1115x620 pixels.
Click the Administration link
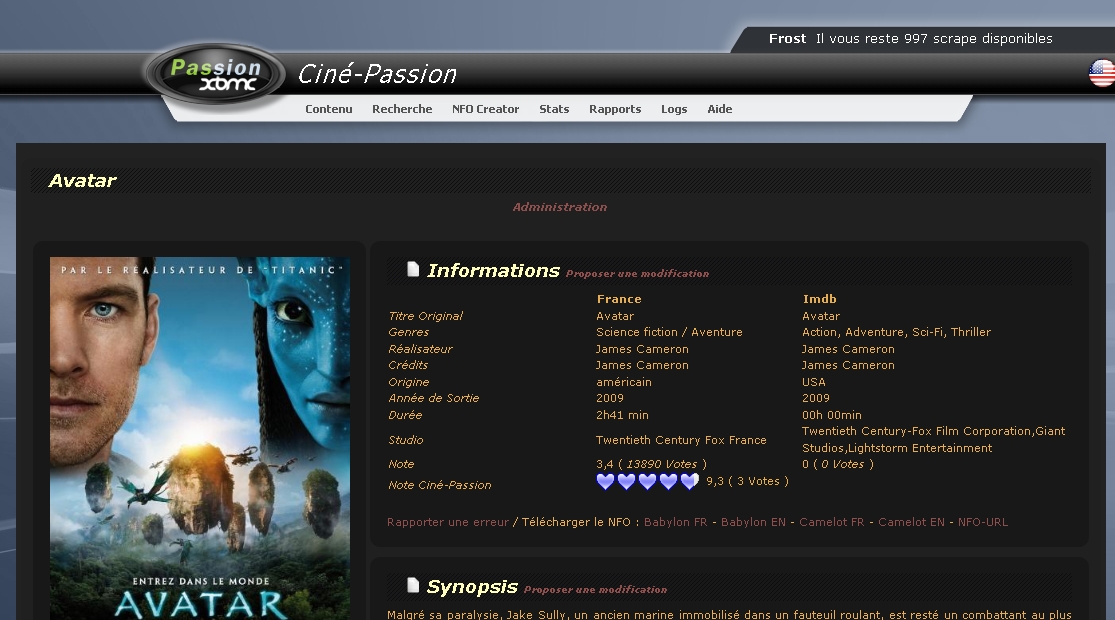560,207
